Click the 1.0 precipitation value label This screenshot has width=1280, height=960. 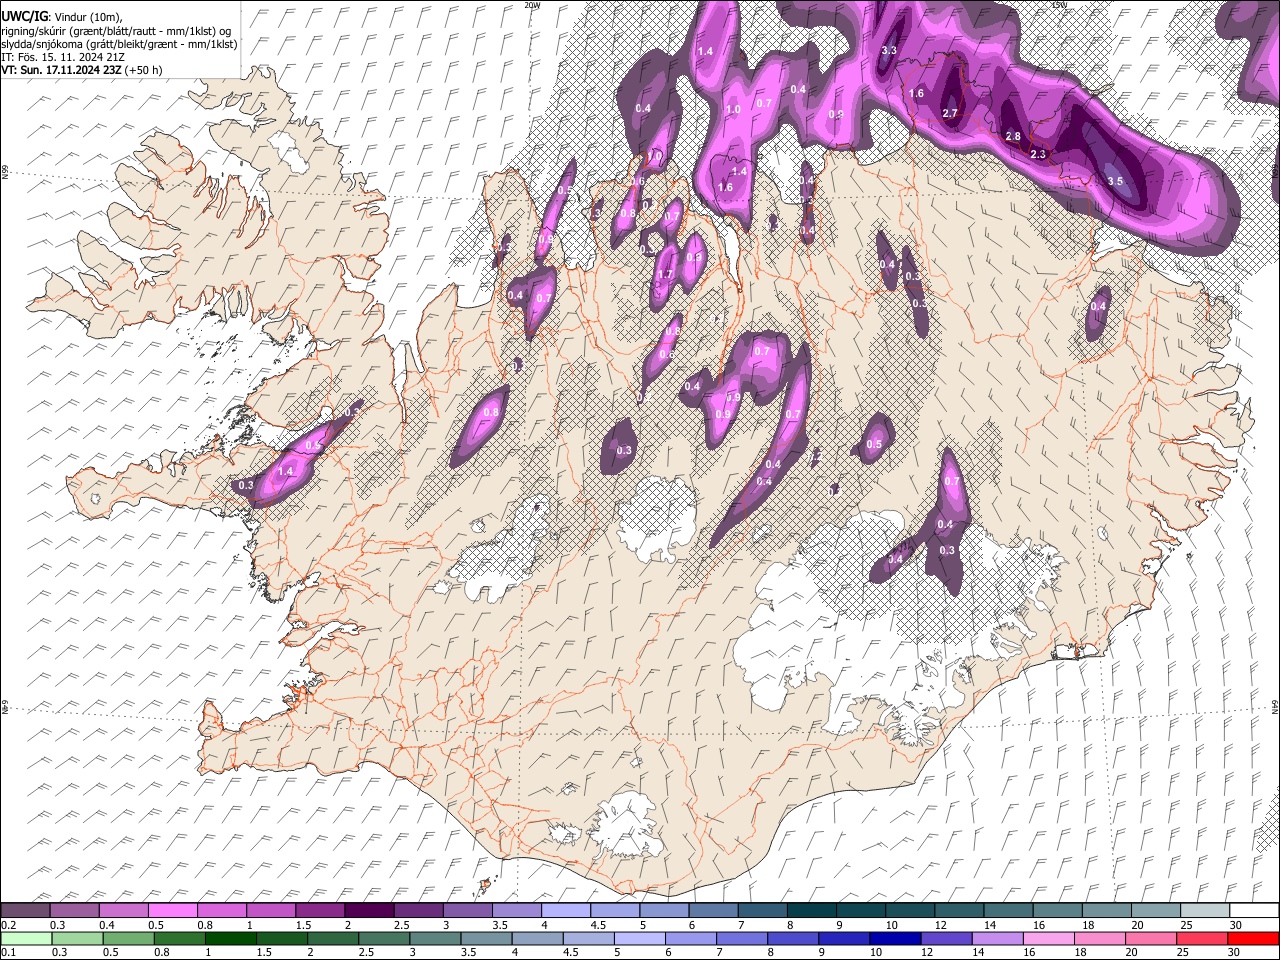(x=733, y=110)
